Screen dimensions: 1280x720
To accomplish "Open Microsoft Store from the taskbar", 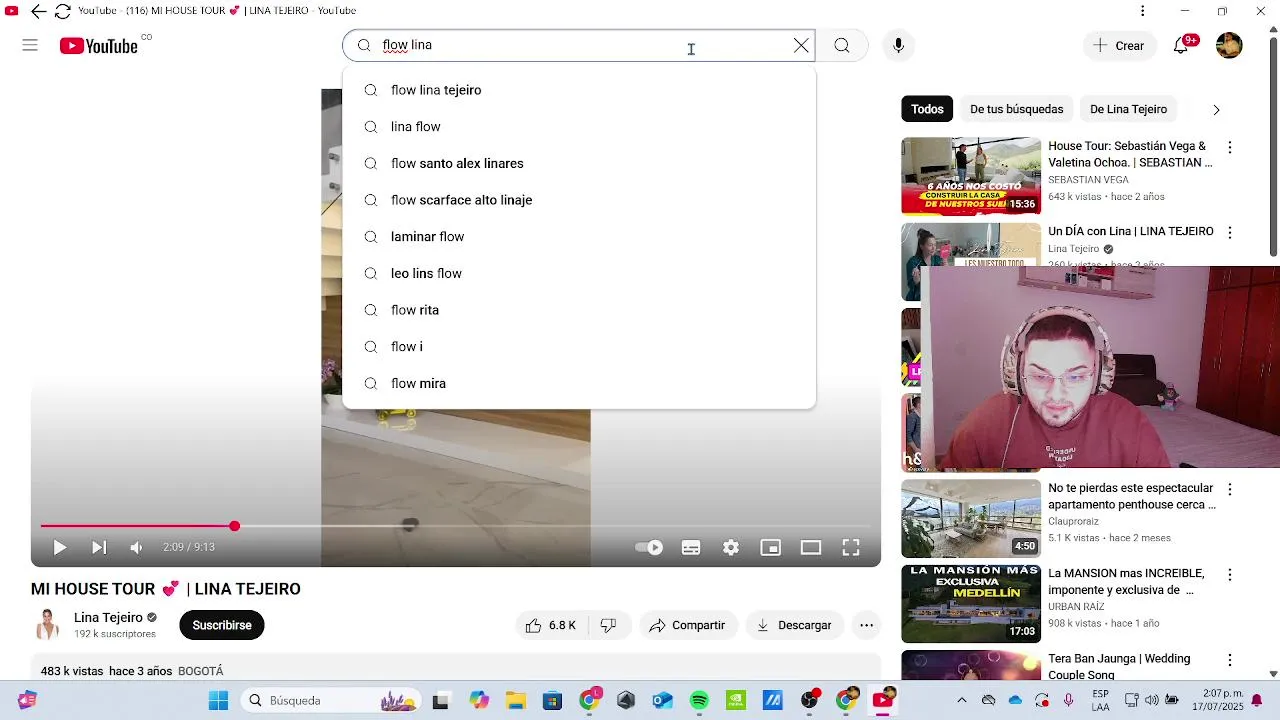I will pos(552,700).
